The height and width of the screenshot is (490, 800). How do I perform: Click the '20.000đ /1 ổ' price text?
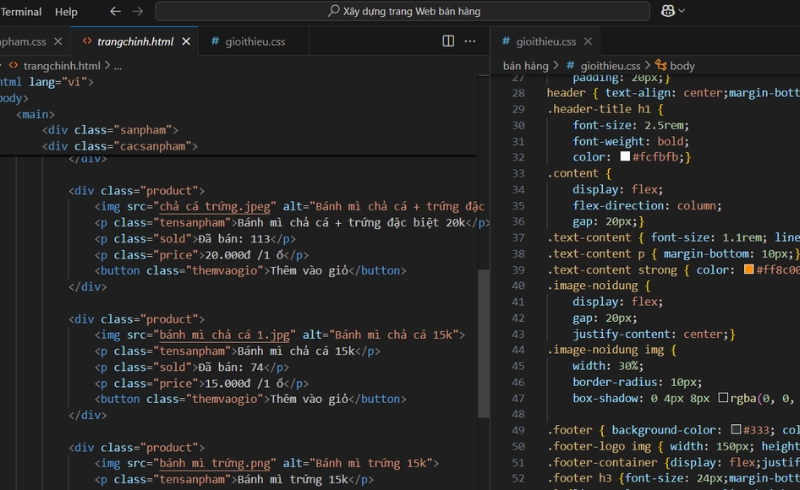pos(244,255)
